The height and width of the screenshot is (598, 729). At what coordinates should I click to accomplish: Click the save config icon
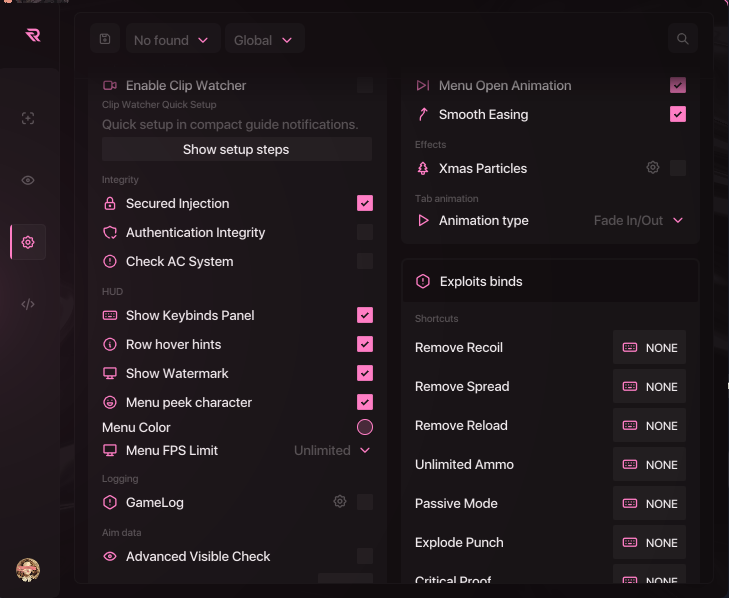pyautogui.click(x=105, y=39)
